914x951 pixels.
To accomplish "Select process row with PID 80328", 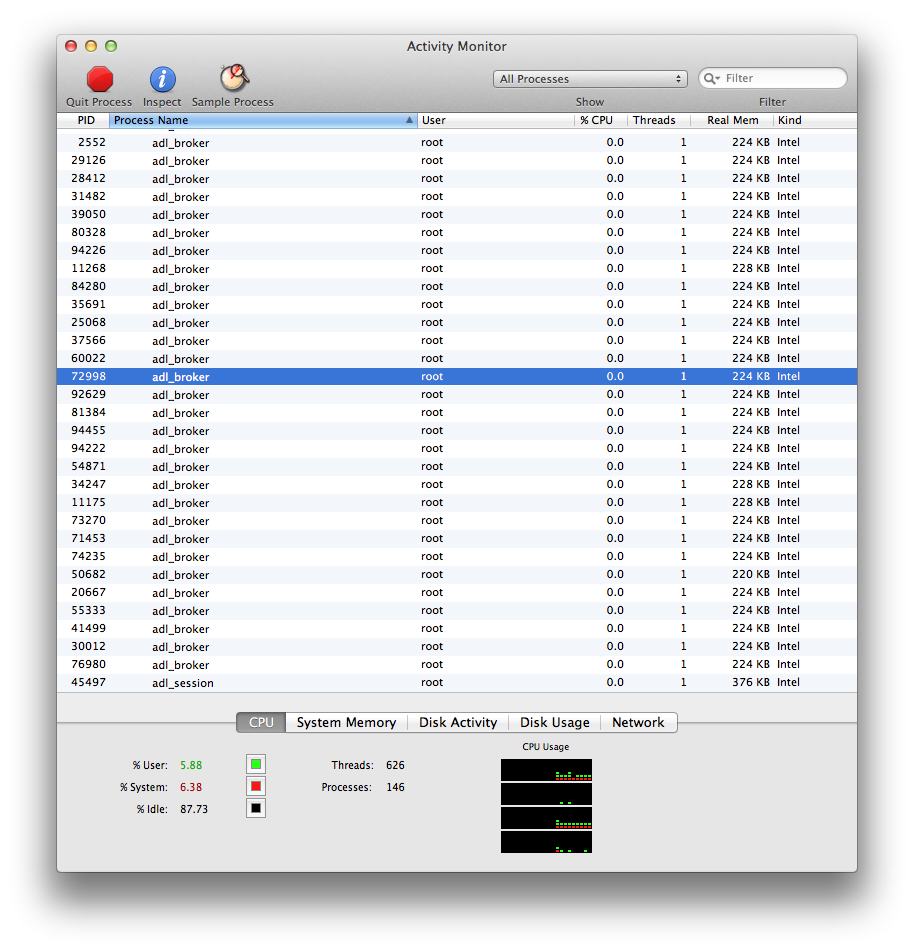I will click(x=457, y=232).
